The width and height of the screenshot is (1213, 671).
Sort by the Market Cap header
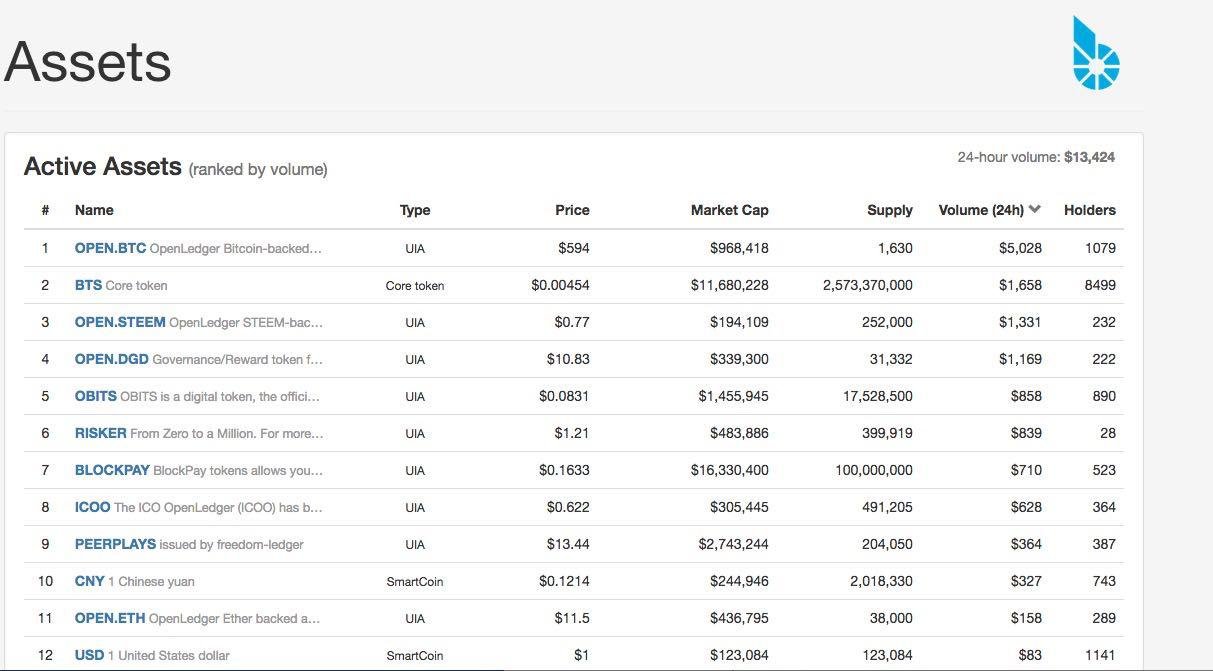(729, 210)
